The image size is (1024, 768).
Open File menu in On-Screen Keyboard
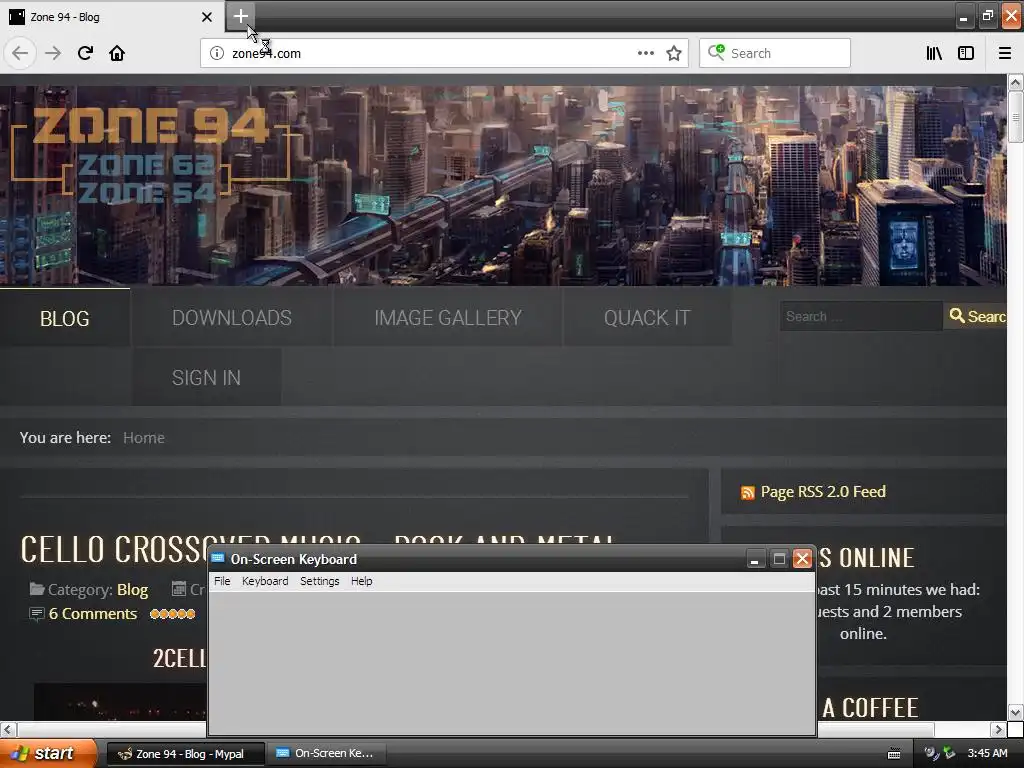(222, 581)
